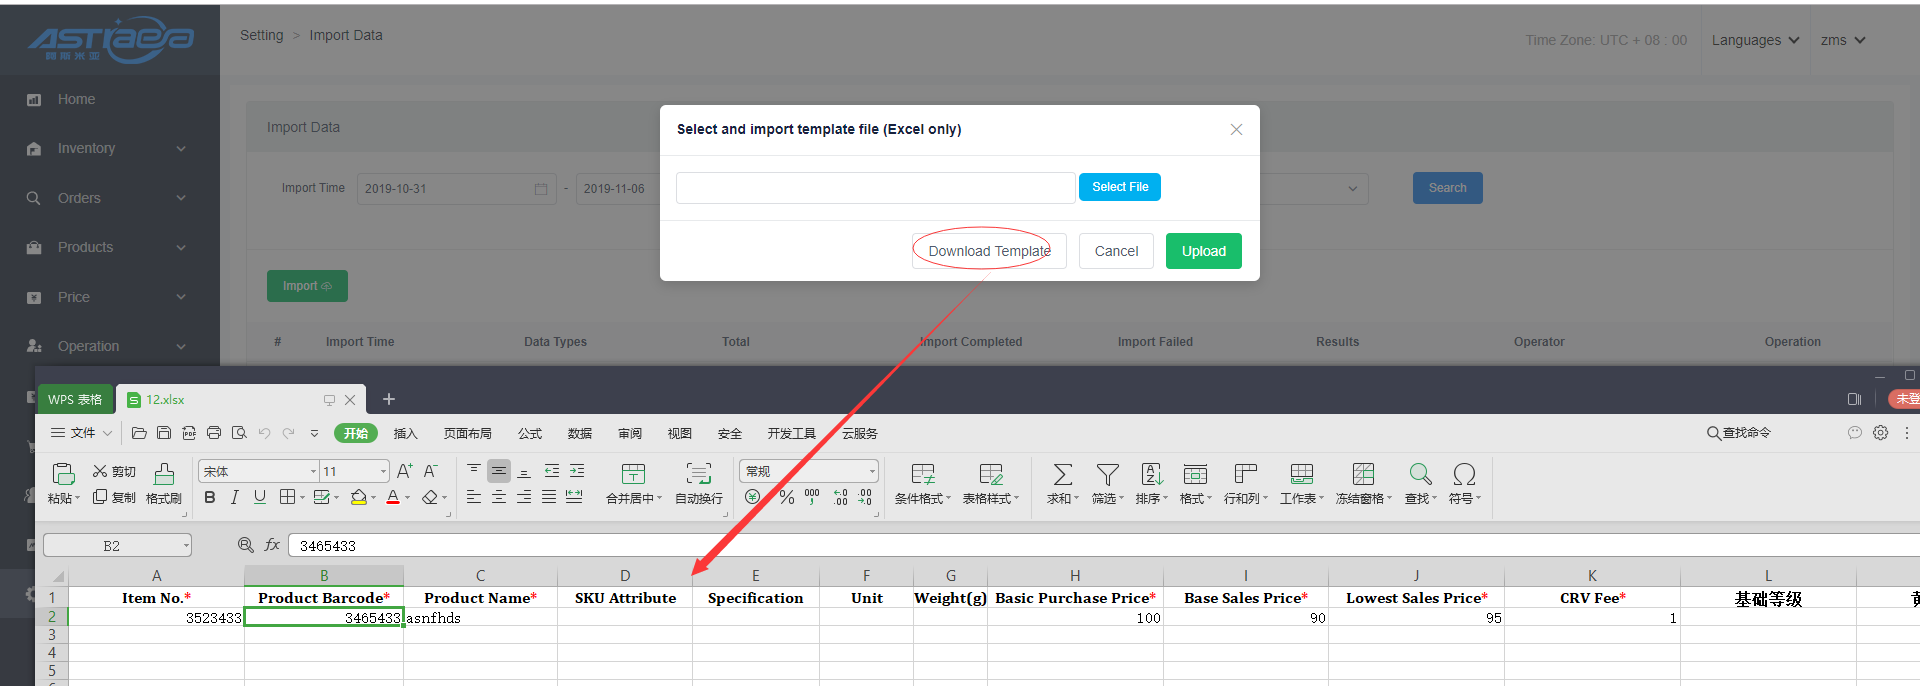1920x686 pixels.
Task: Switch to the 插入 (Insert) ribbon tab
Action: pos(405,433)
